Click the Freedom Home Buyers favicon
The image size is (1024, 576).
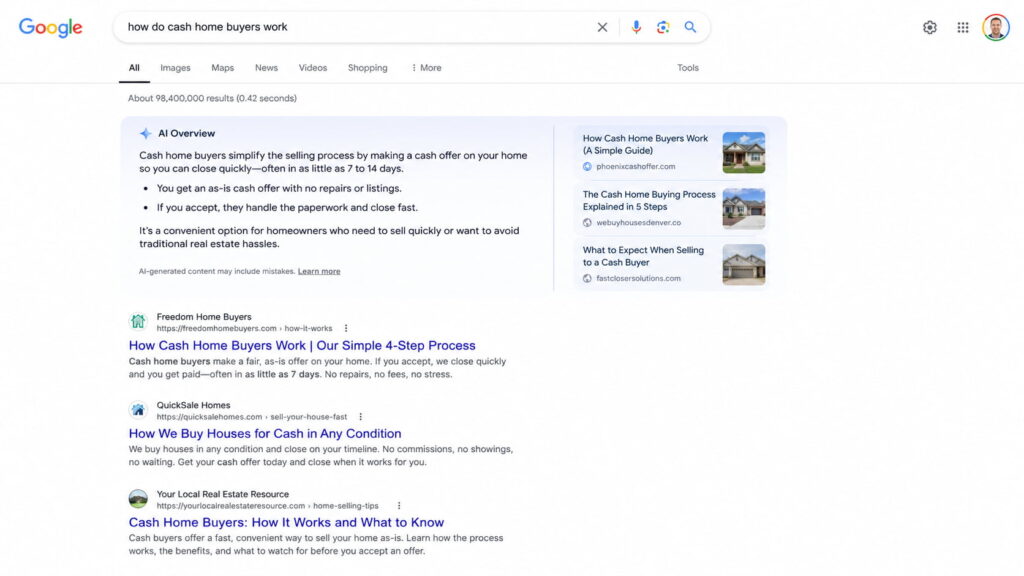click(x=138, y=321)
